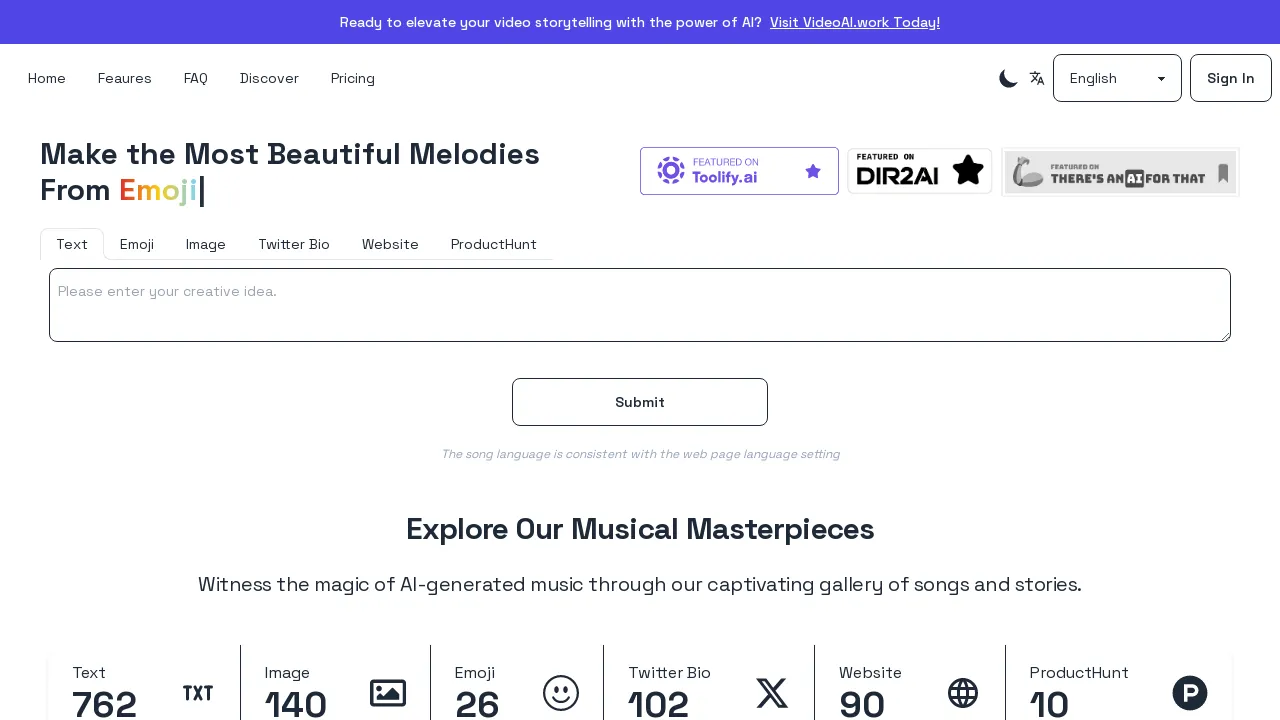1280x720 pixels.
Task: Click the TXT icon beside the Text count
Action: pos(198,693)
